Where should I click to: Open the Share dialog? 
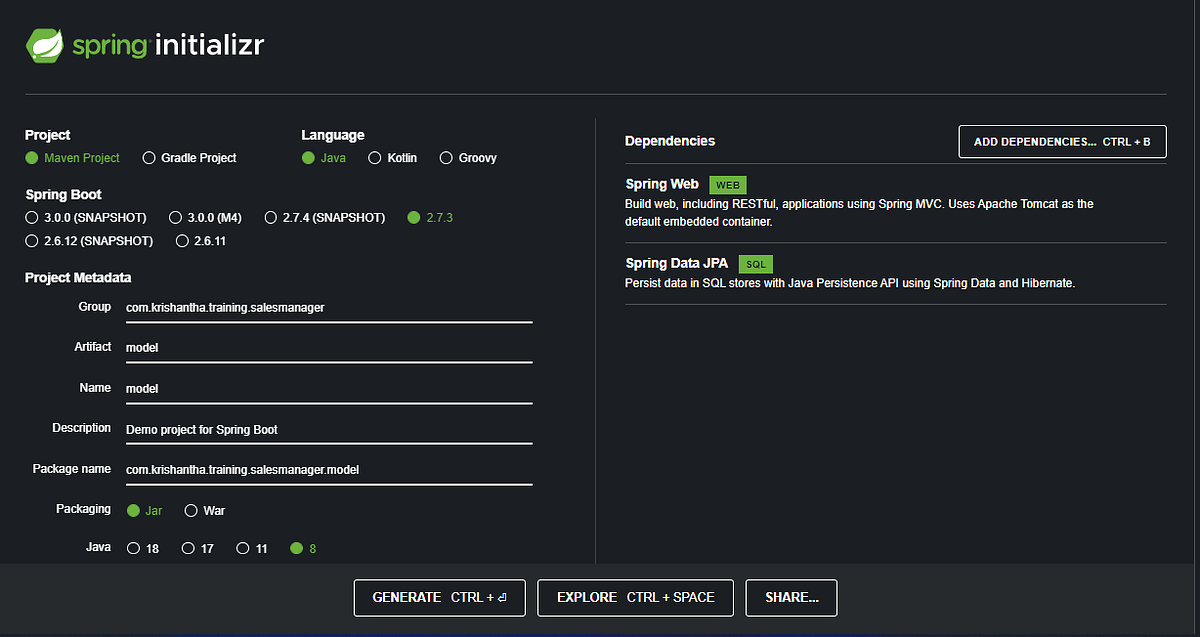point(791,597)
